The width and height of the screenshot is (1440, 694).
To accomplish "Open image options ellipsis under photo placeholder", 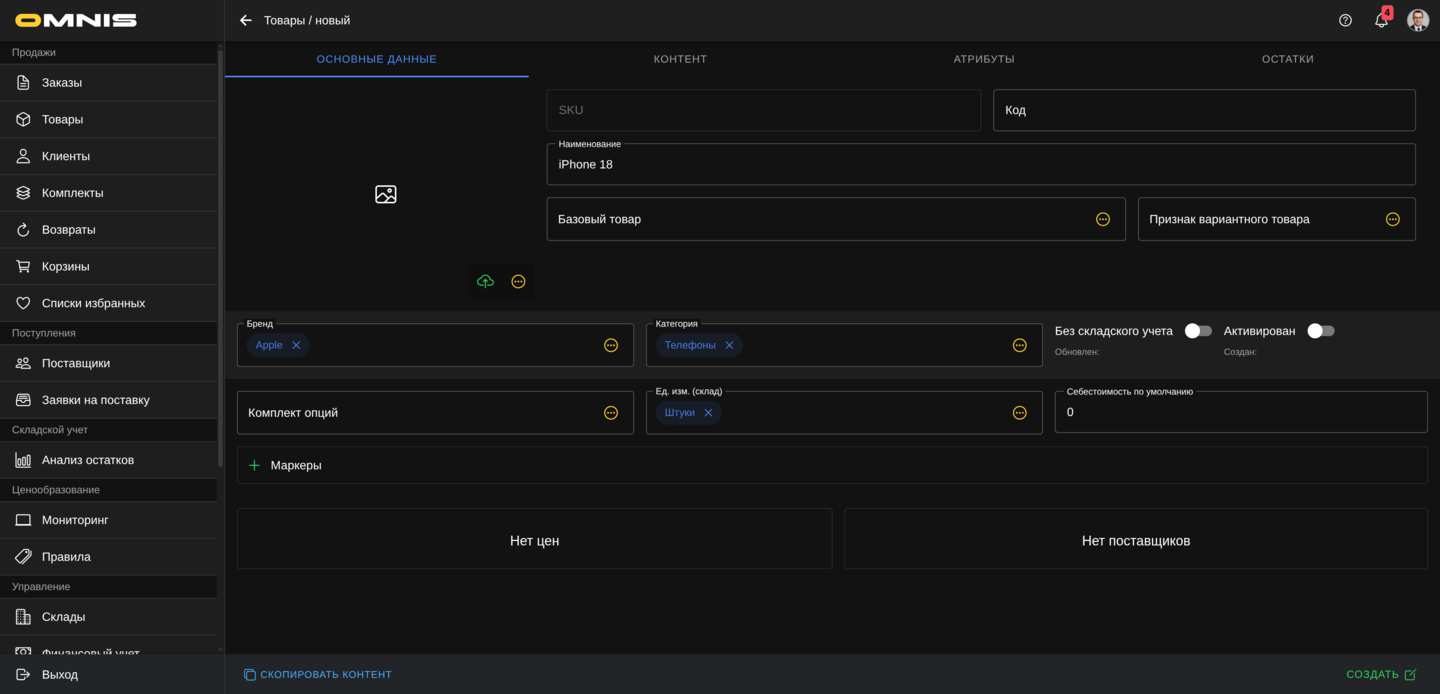I will coord(518,282).
